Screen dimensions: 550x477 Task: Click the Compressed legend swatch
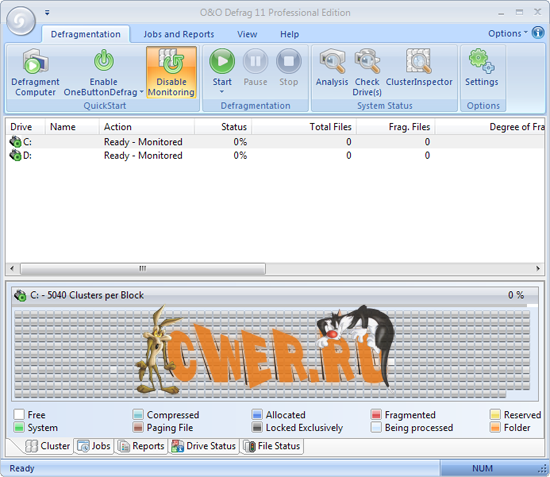click(x=138, y=415)
